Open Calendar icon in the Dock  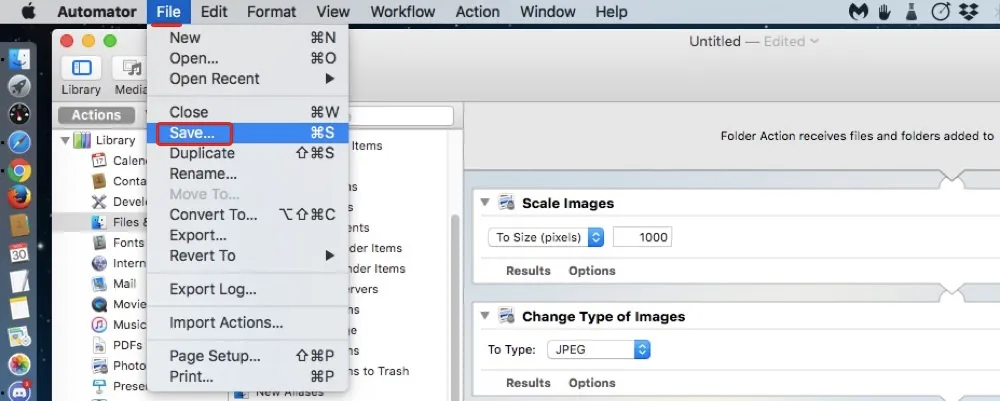pos(19,252)
